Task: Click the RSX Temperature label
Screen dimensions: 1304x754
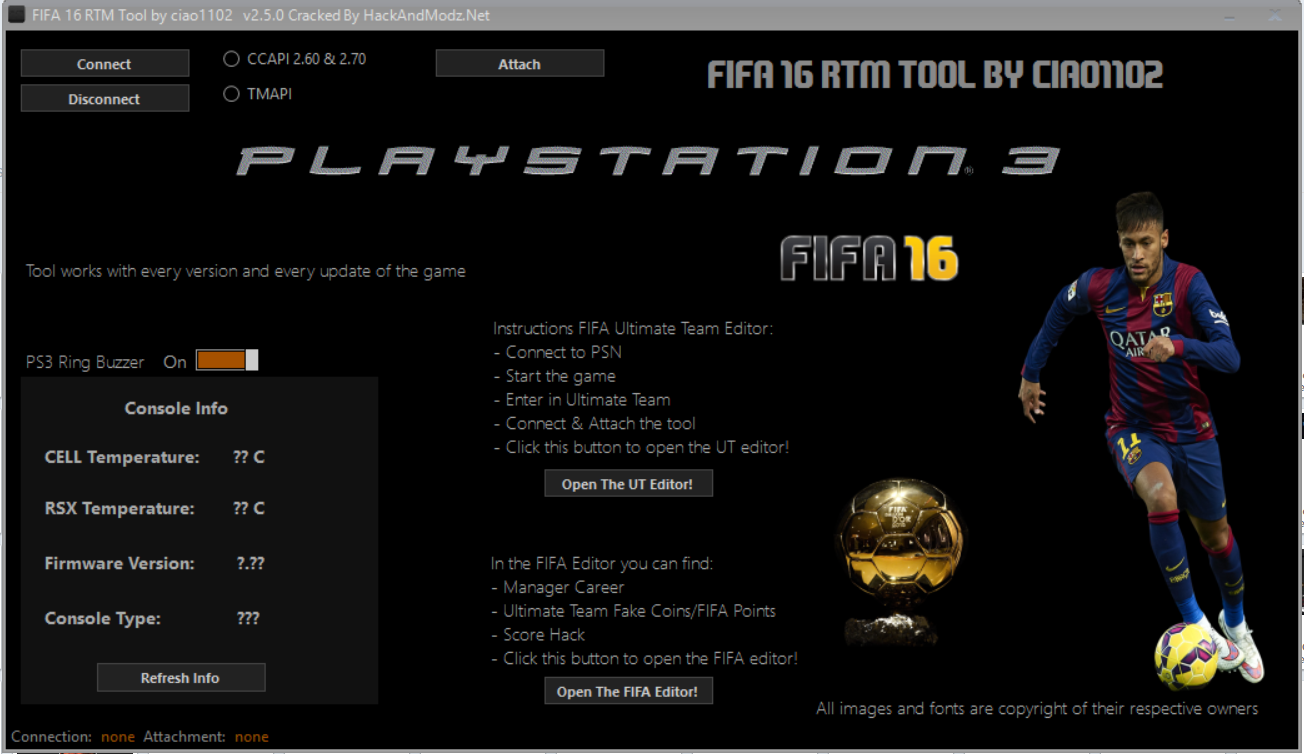Action: point(119,508)
